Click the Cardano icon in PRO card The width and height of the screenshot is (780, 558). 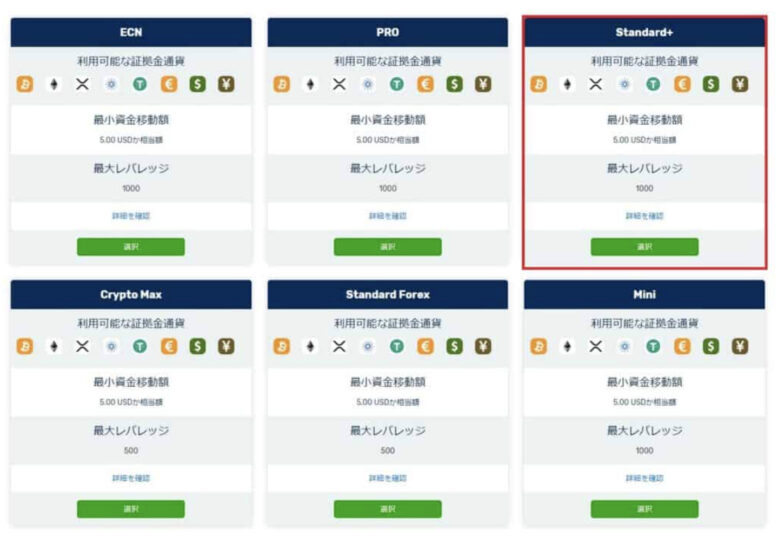[x=368, y=84]
